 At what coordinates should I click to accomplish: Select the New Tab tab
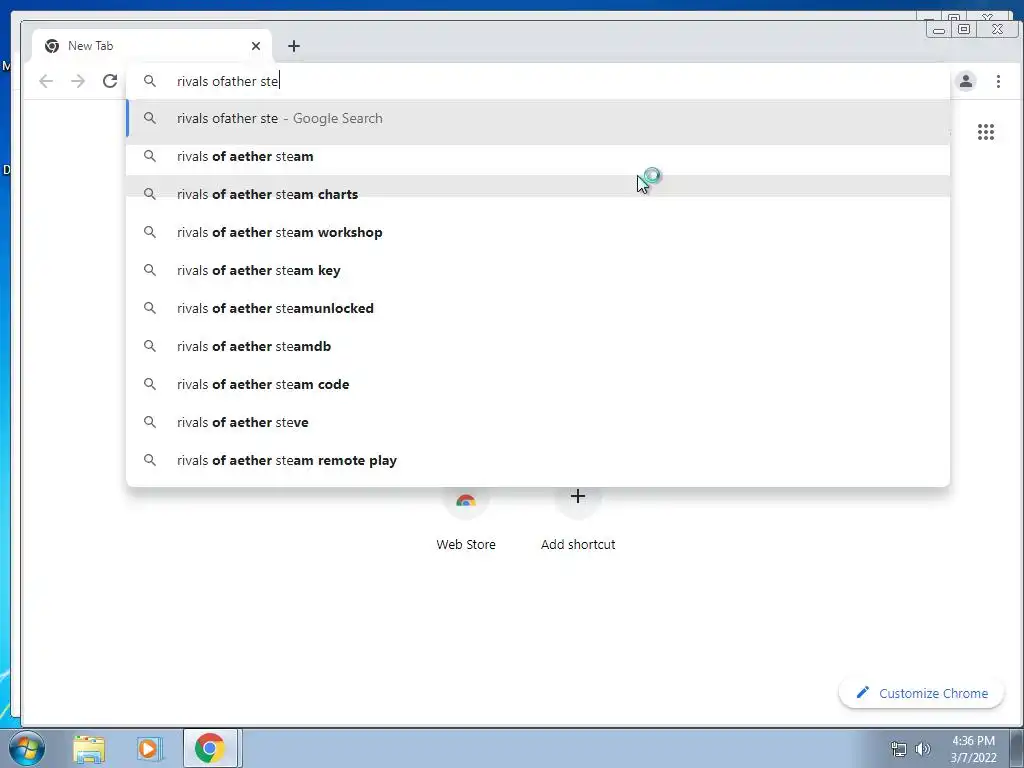(x=152, y=46)
